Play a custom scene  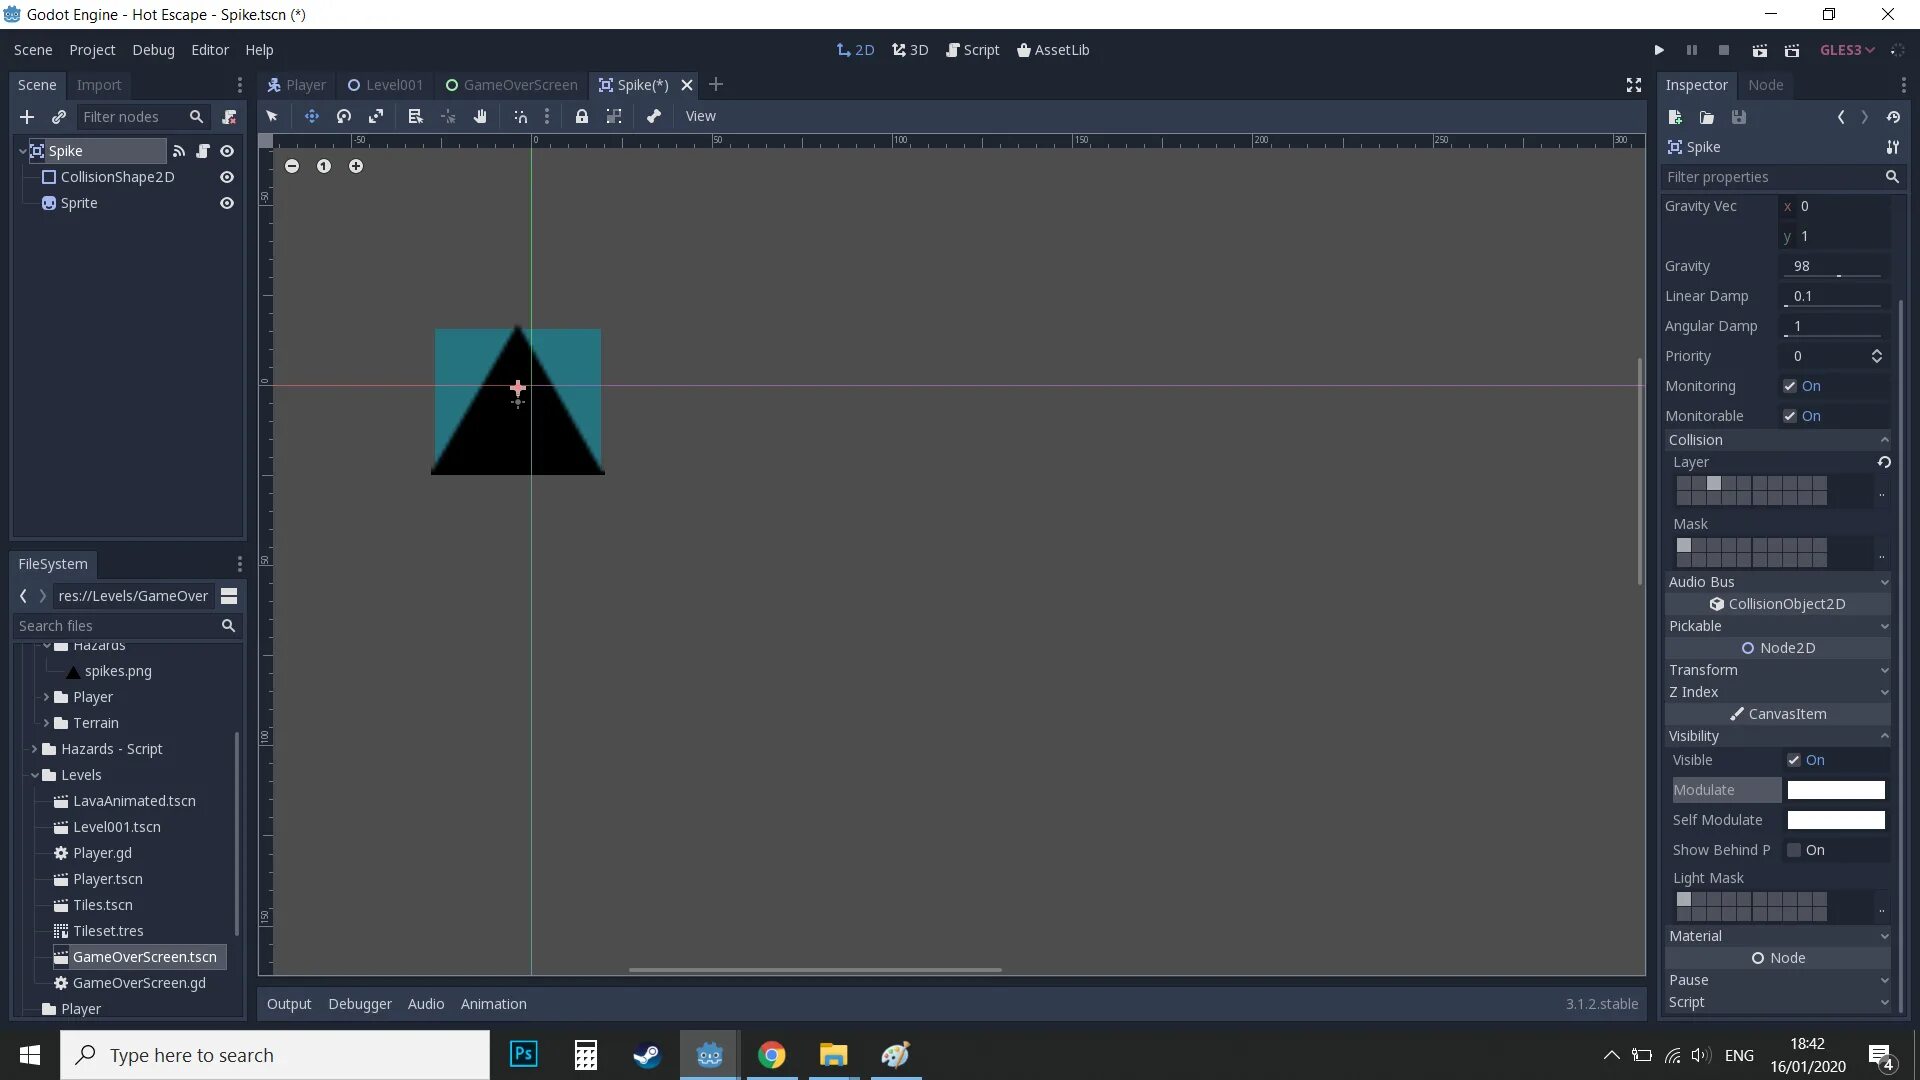[1792, 50]
